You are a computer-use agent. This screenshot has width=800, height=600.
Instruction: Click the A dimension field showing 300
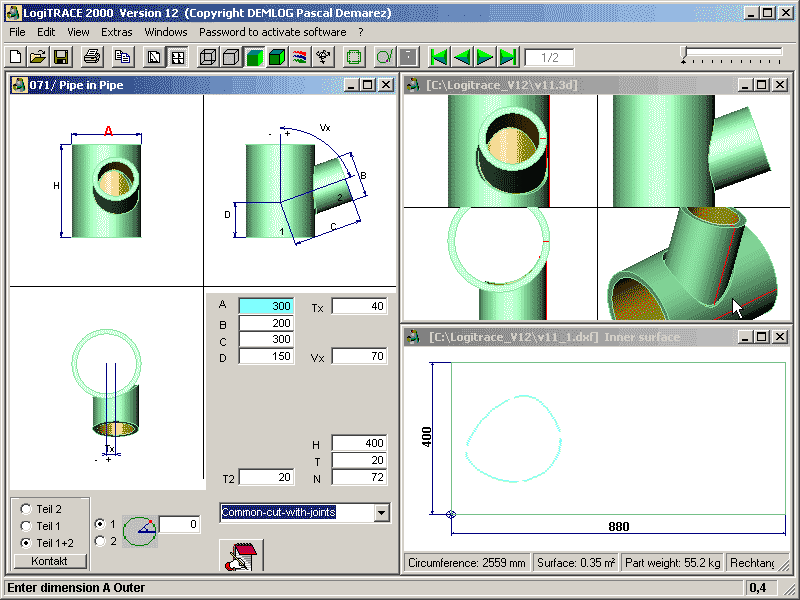[266, 306]
